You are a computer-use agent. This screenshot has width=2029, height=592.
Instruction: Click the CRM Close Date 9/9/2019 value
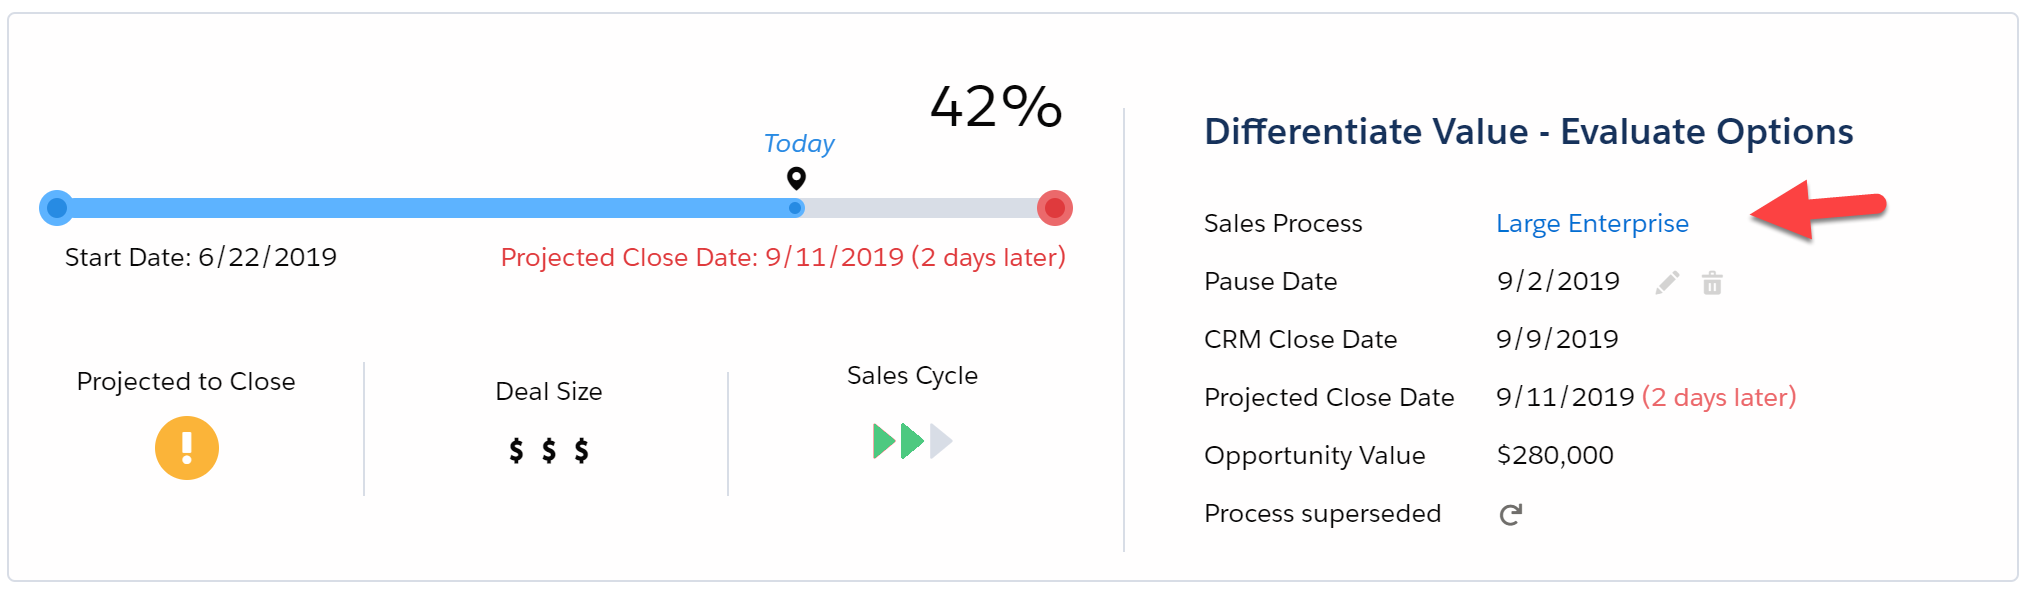1557,339
